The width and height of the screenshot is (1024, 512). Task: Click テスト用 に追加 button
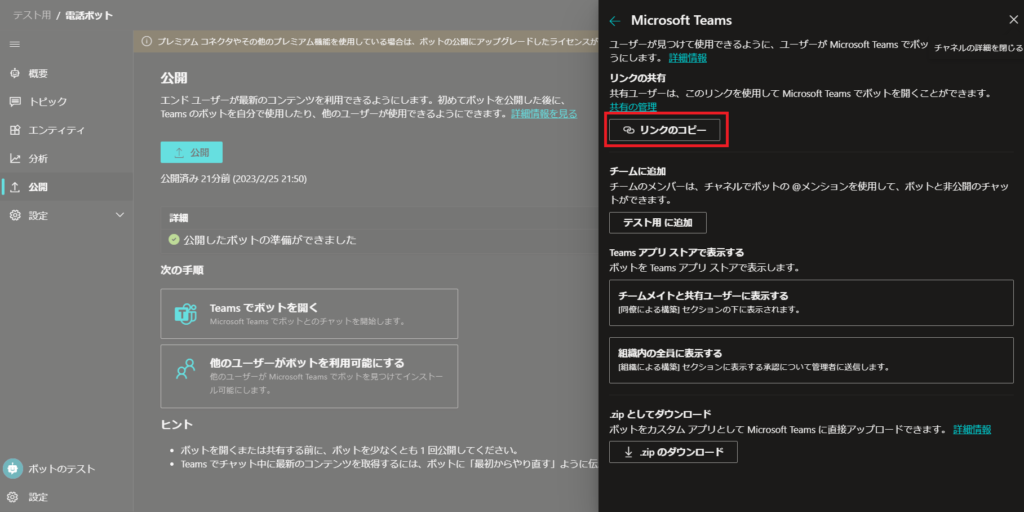[658, 223]
